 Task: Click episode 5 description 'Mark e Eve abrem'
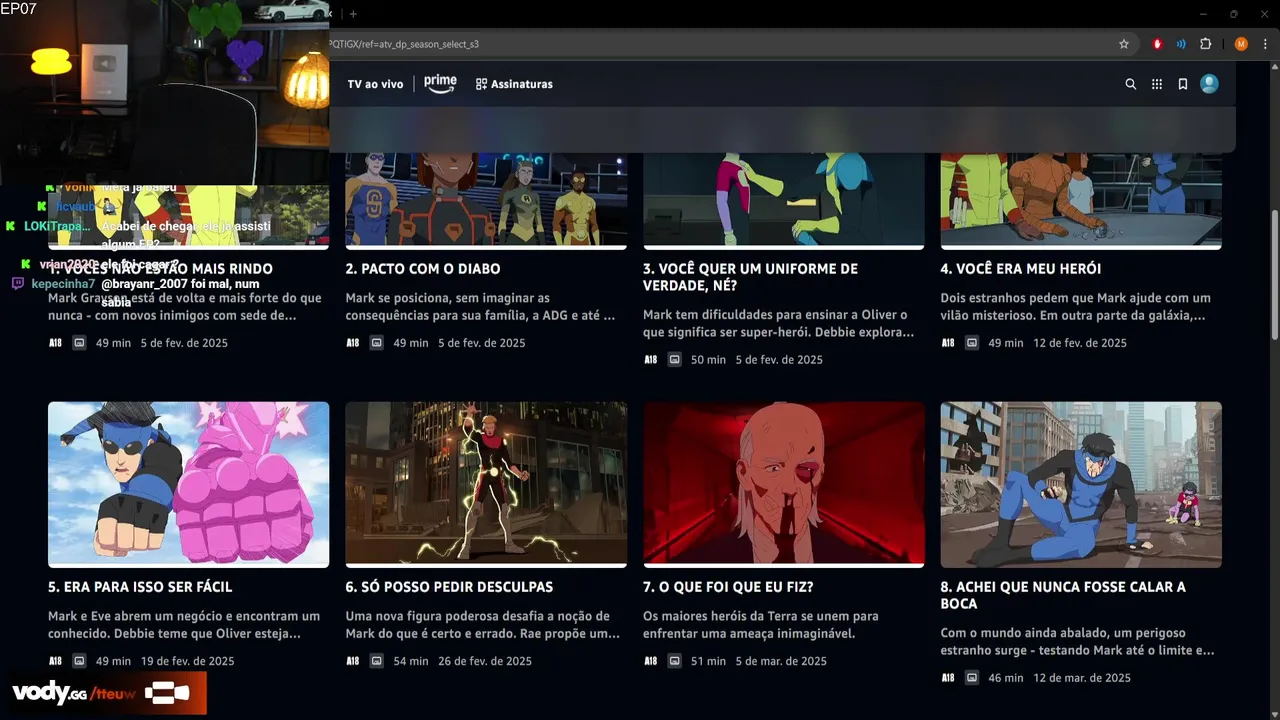[184, 625]
